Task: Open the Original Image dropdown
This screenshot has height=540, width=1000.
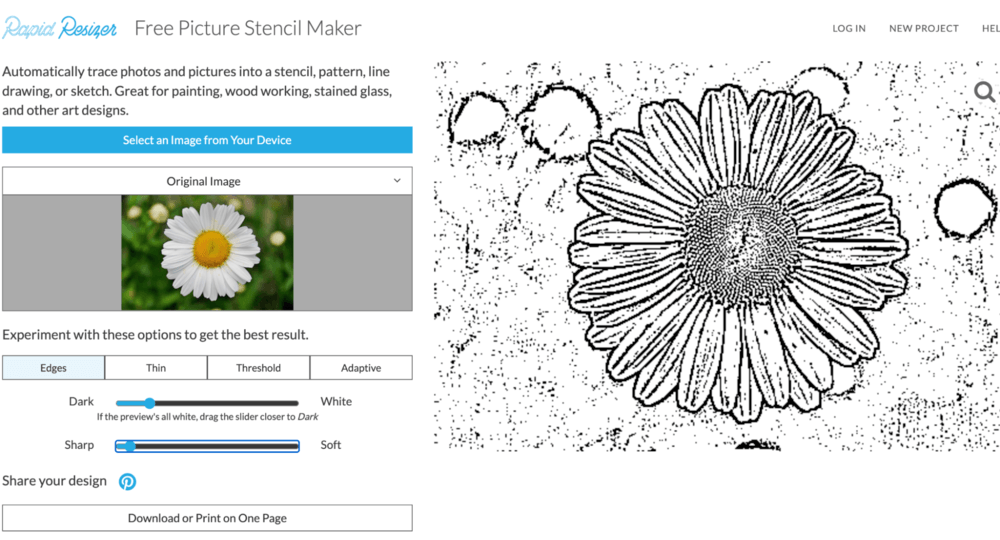Action: (x=207, y=181)
